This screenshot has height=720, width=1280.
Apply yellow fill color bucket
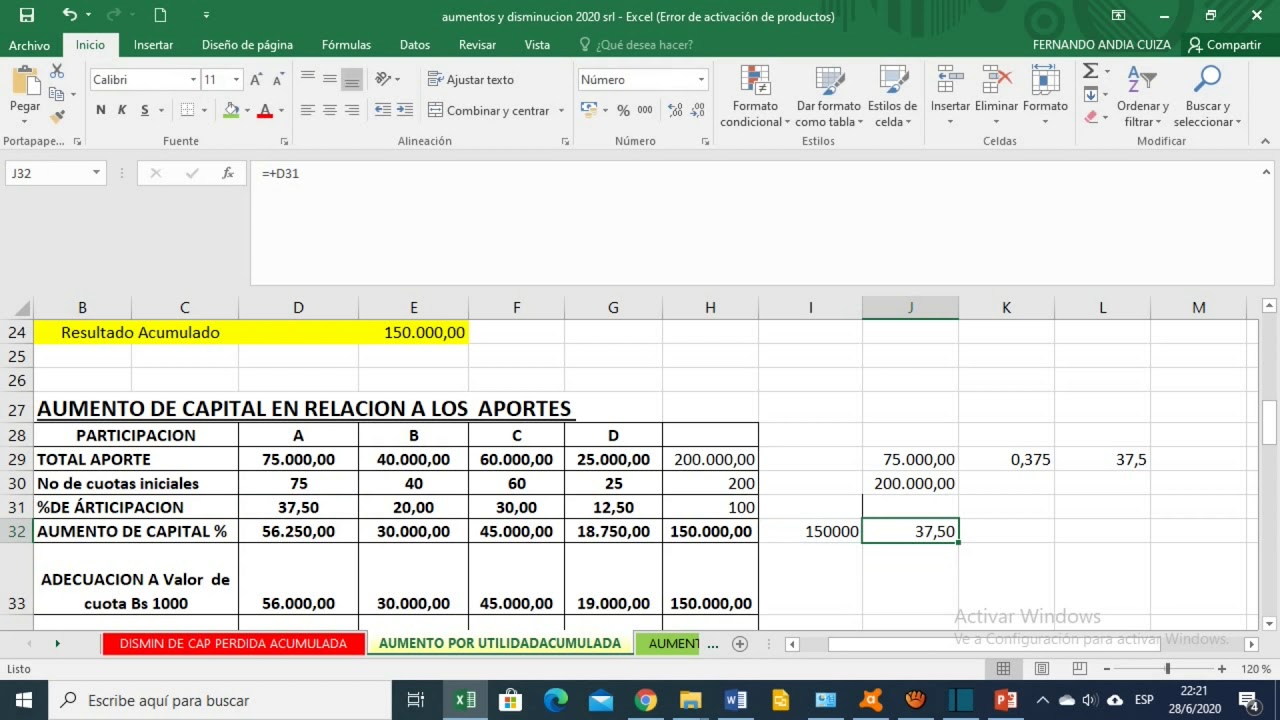point(232,110)
